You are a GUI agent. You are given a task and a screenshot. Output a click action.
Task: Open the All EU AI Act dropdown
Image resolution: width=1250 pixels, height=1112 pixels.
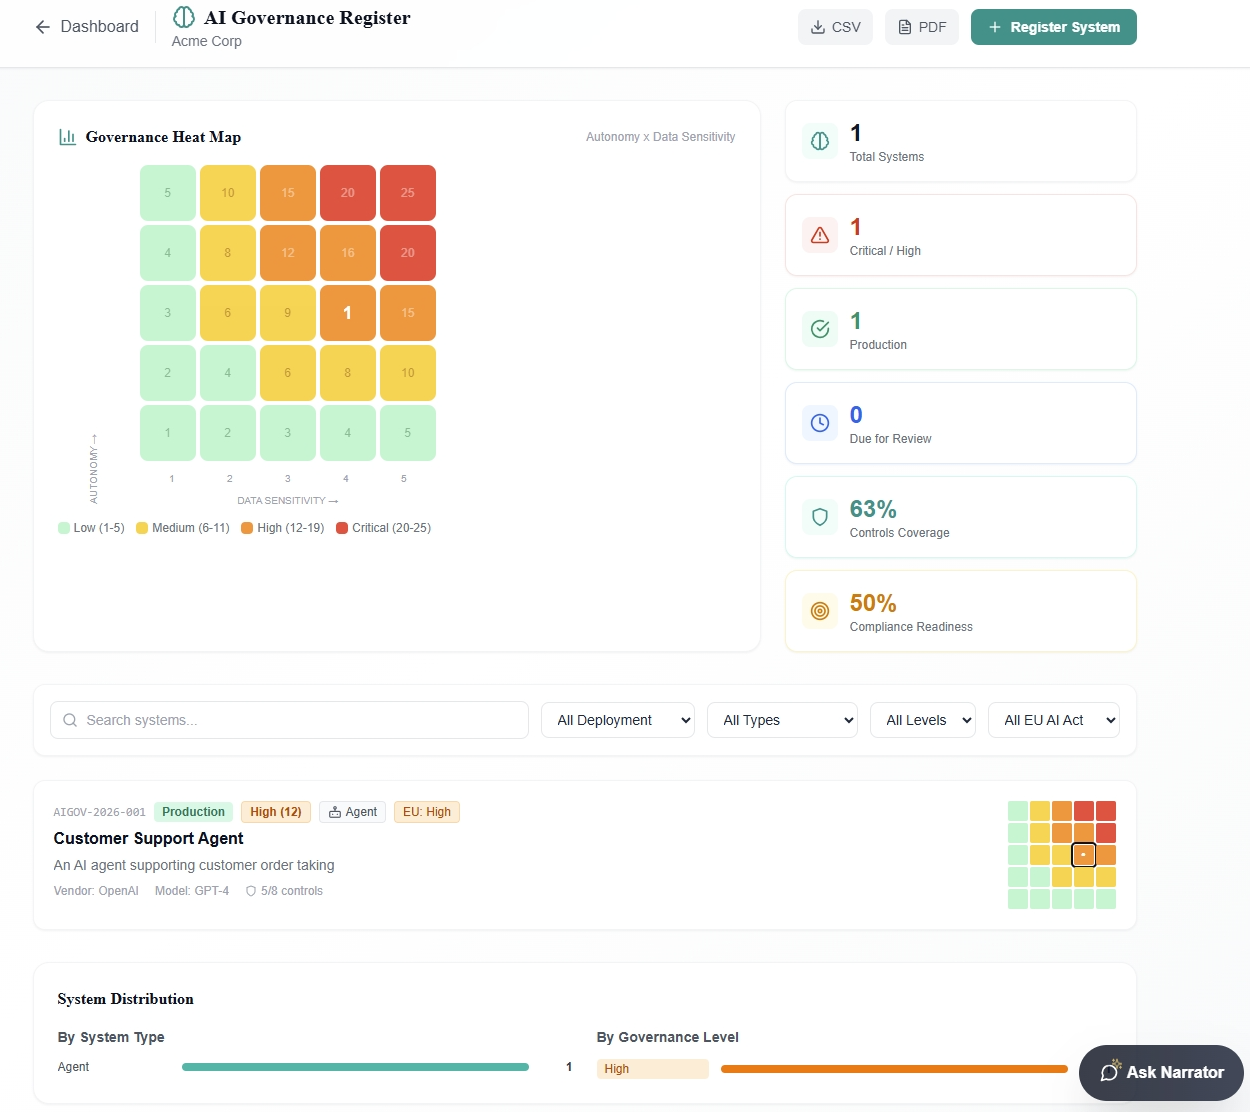point(1053,719)
